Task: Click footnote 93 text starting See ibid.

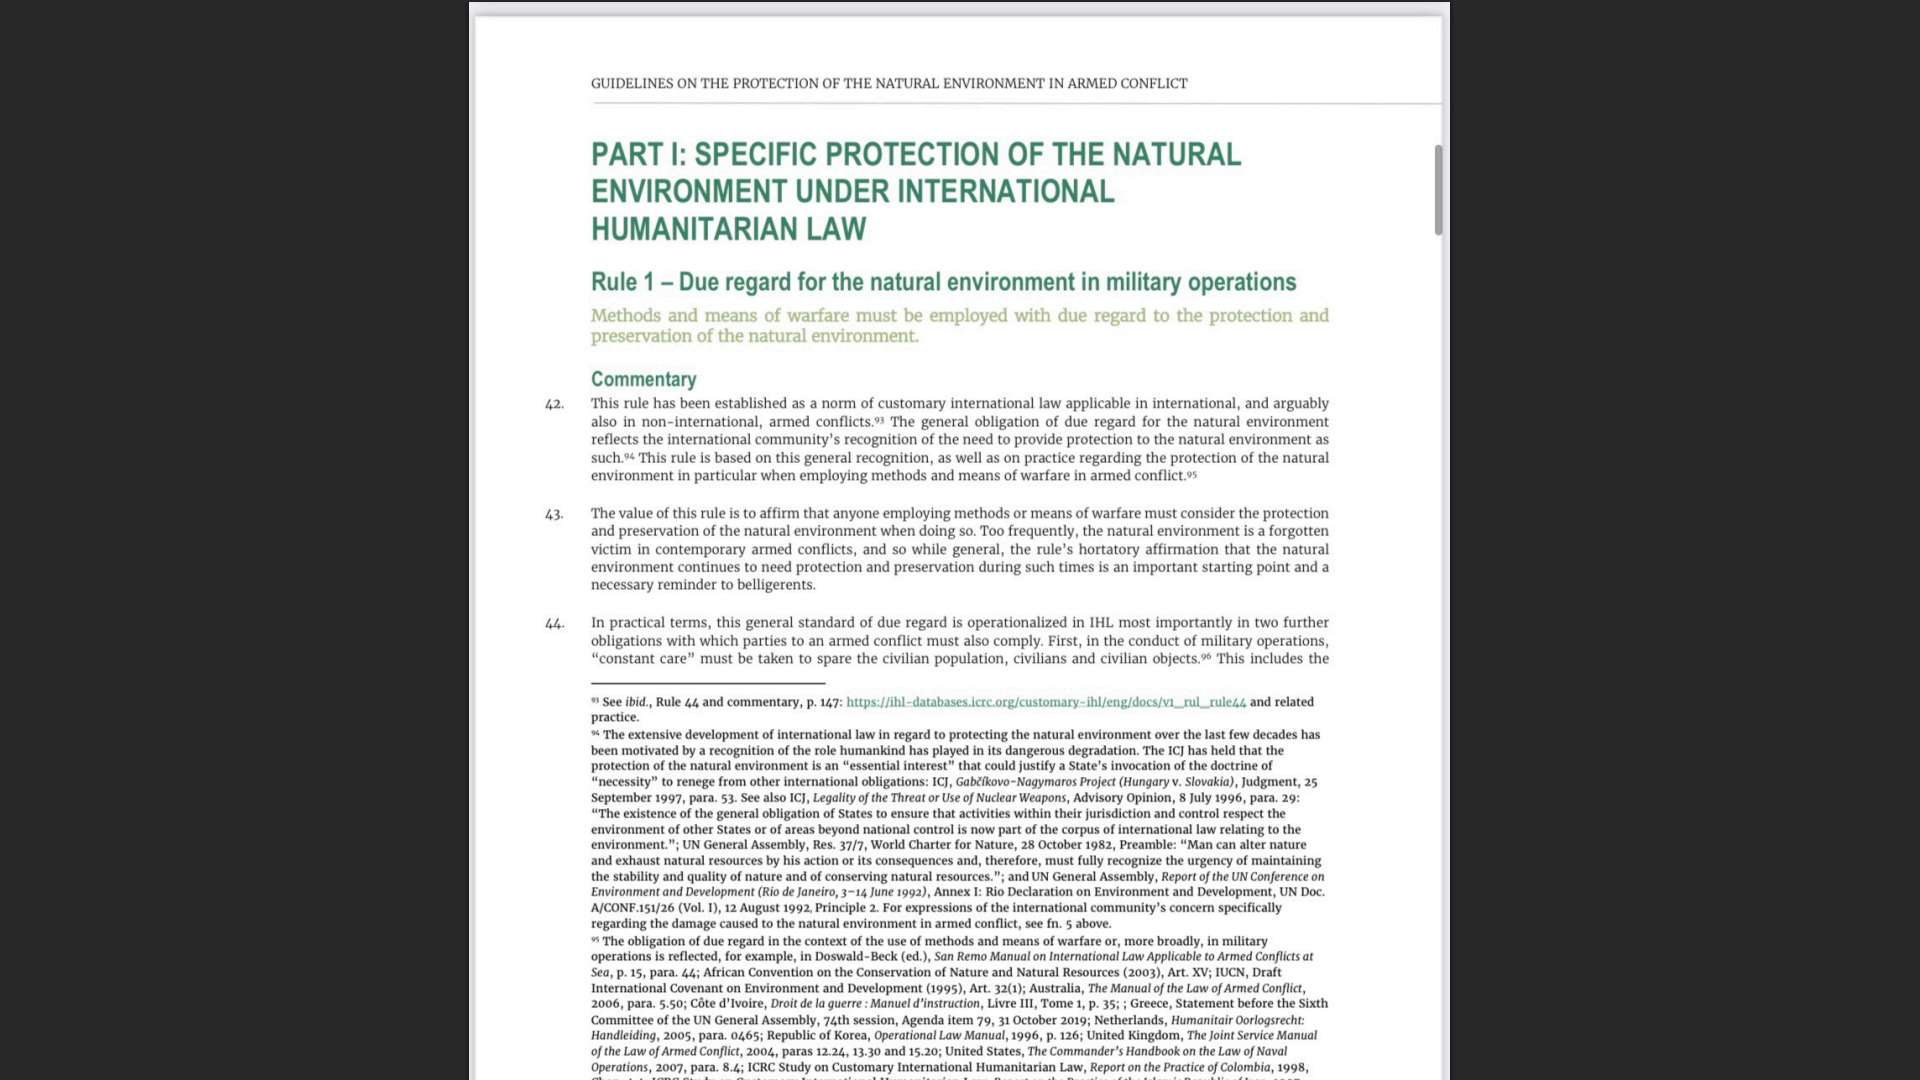Action: (x=715, y=702)
